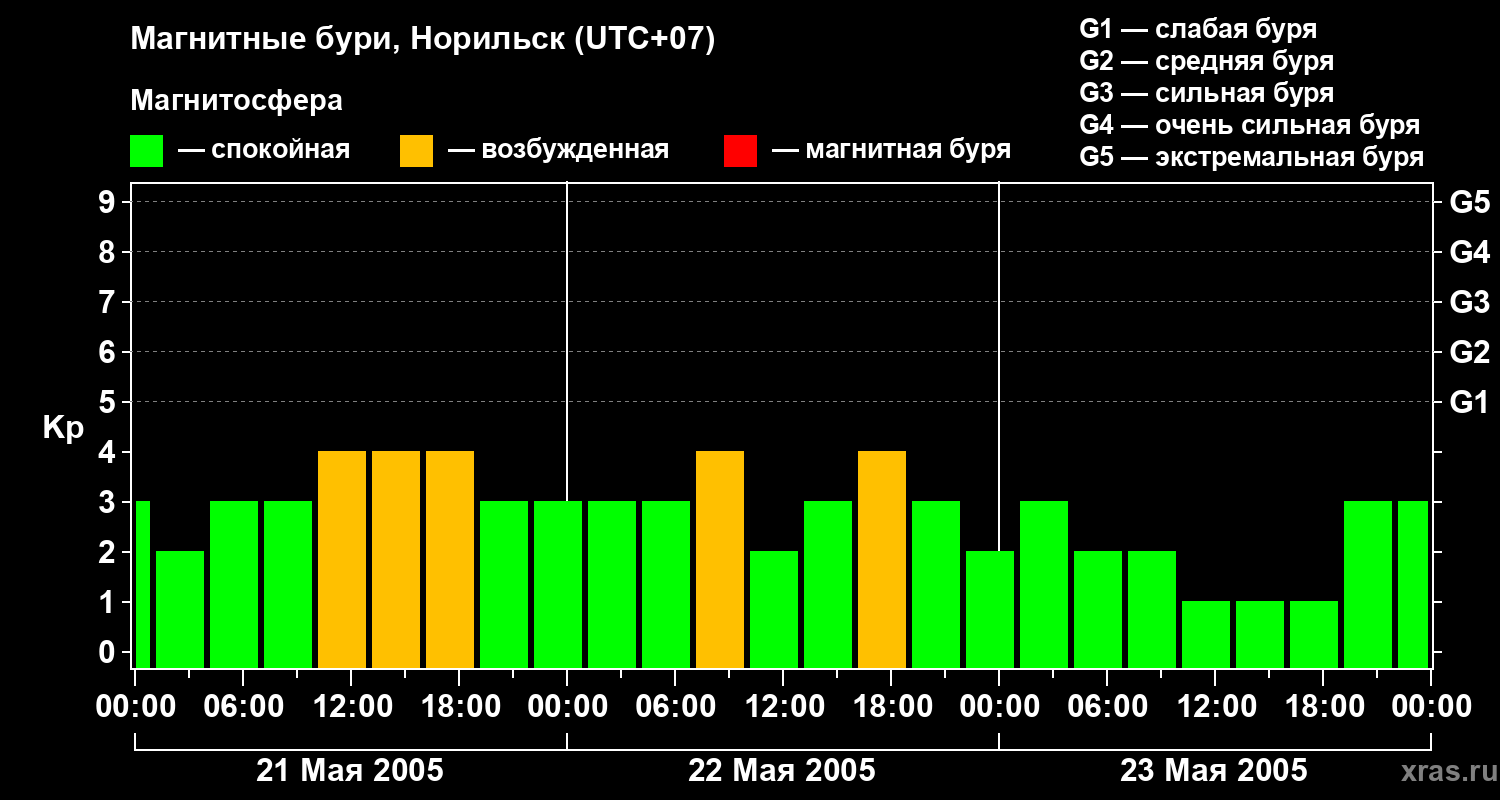This screenshot has height=800, width=1500.
Task: Click the orange bar before 18:00 on 22 May
Action: 882,559
